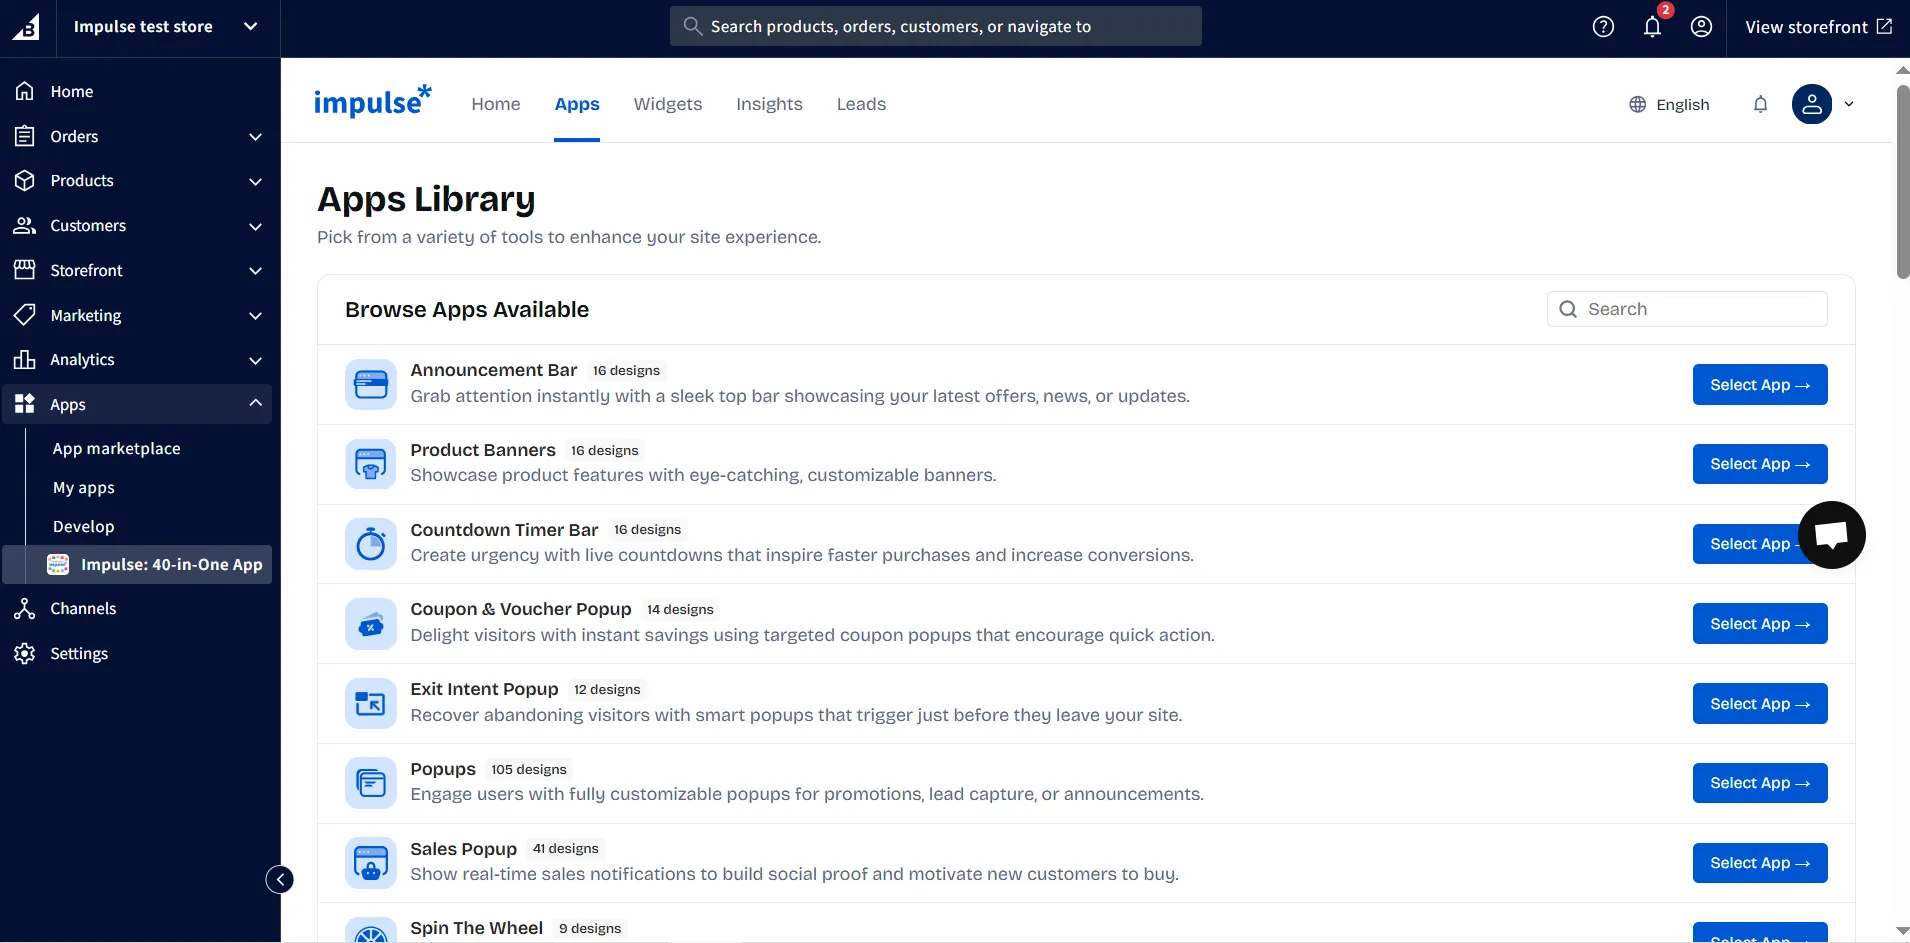1910x943 pixels.
Task: Click the Impulse logo
Action: [x=372, y=101]
